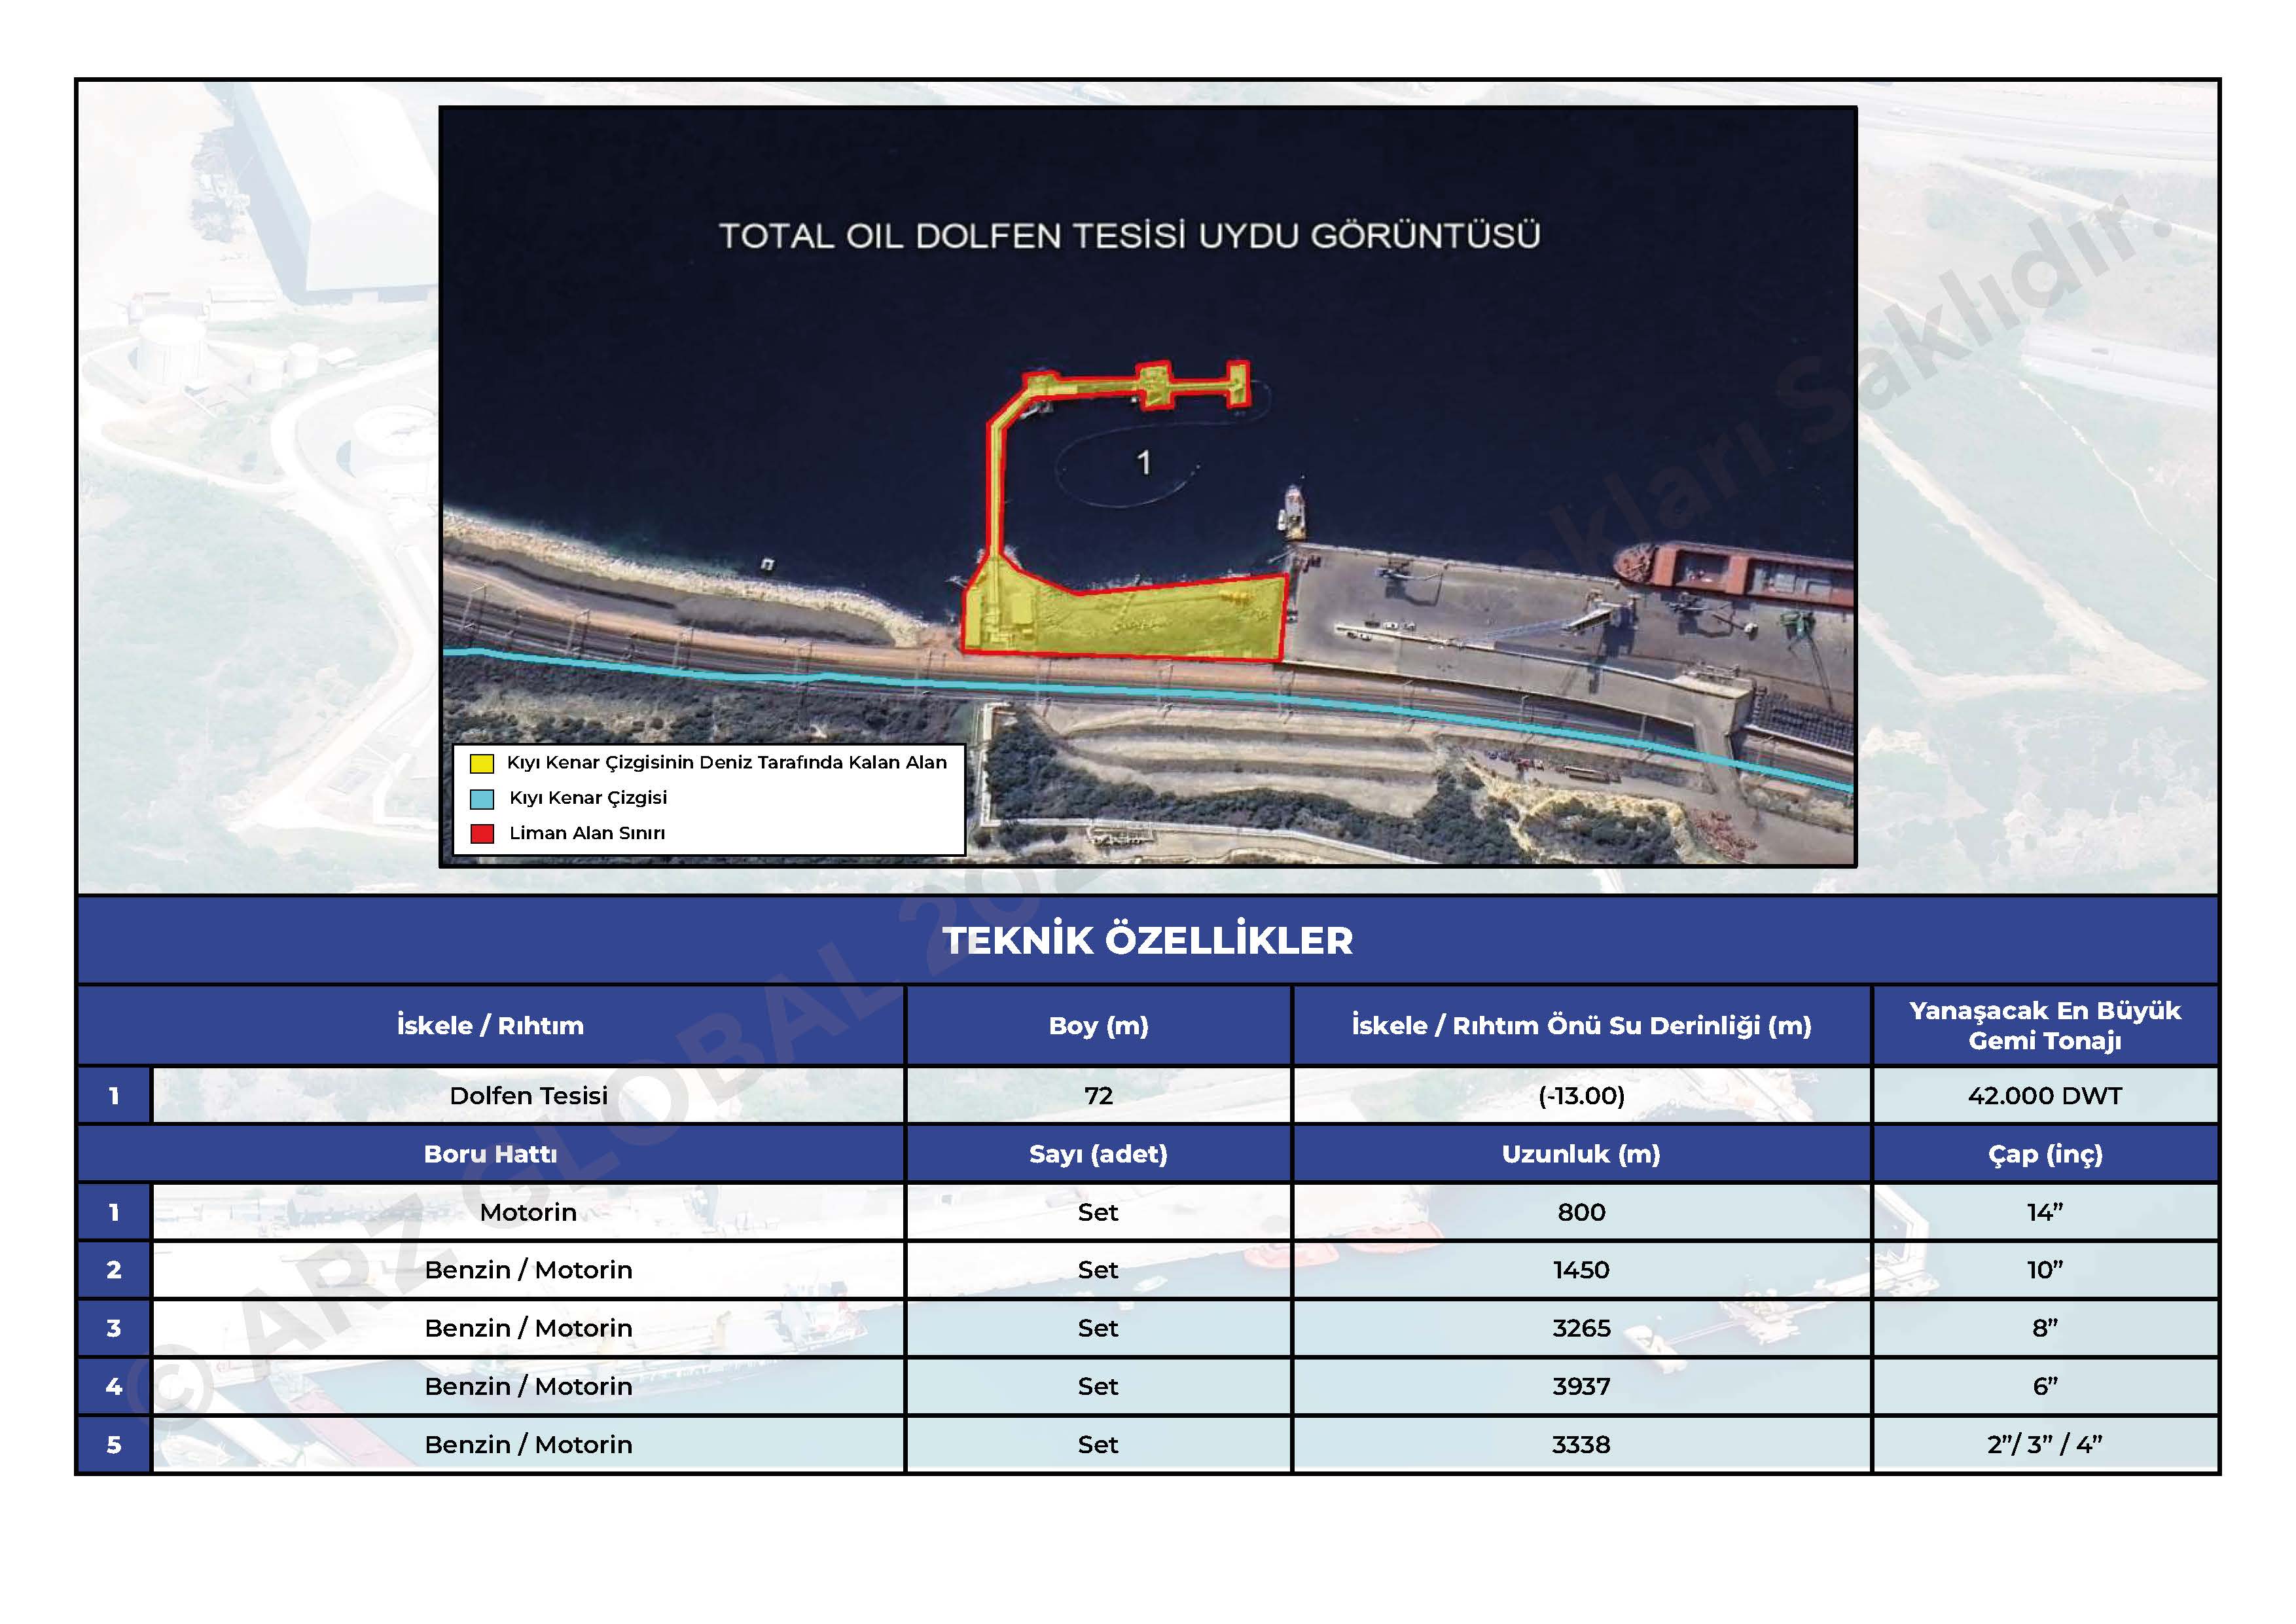The height and width of the screenshot is (1624, 2296).
Task: Select the '800' length cell
Action: [x=1581, y=1212]
